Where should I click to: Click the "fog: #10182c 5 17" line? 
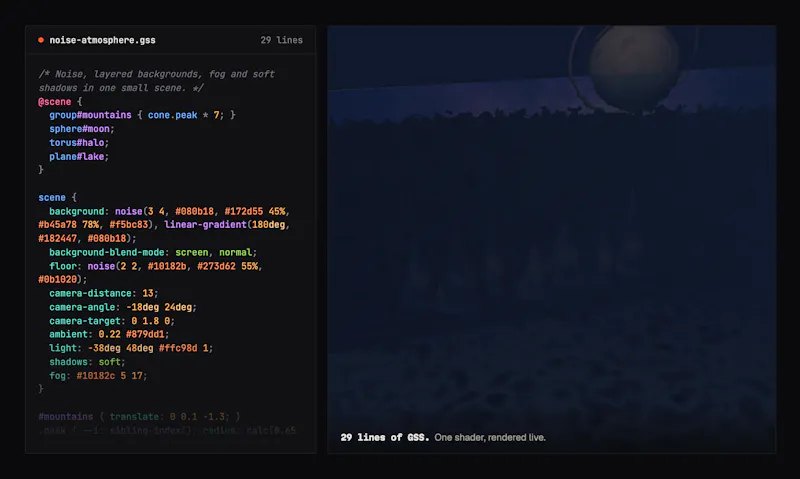pyautogui.click(x=98, y=376)
